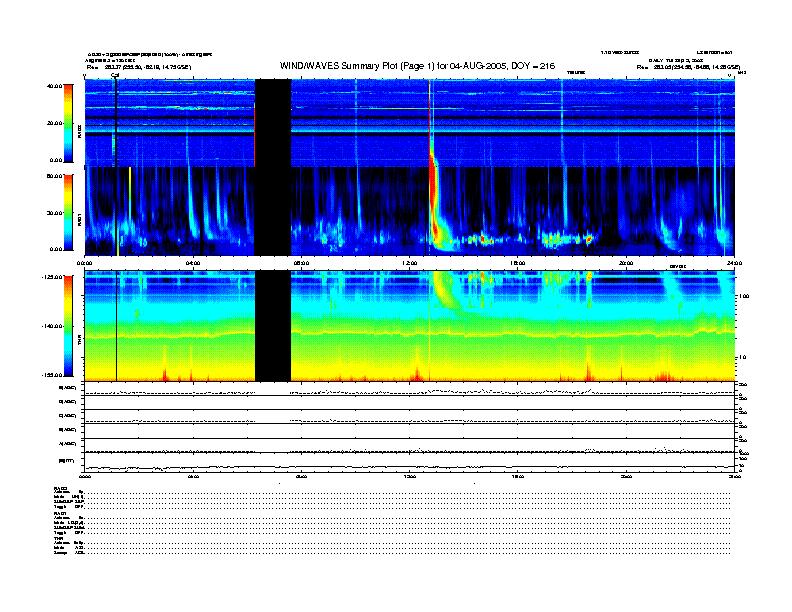This screenshot has height=612, width=792.
Task: Select the -155.00 label on TNR scale
Action: [52, 375]
